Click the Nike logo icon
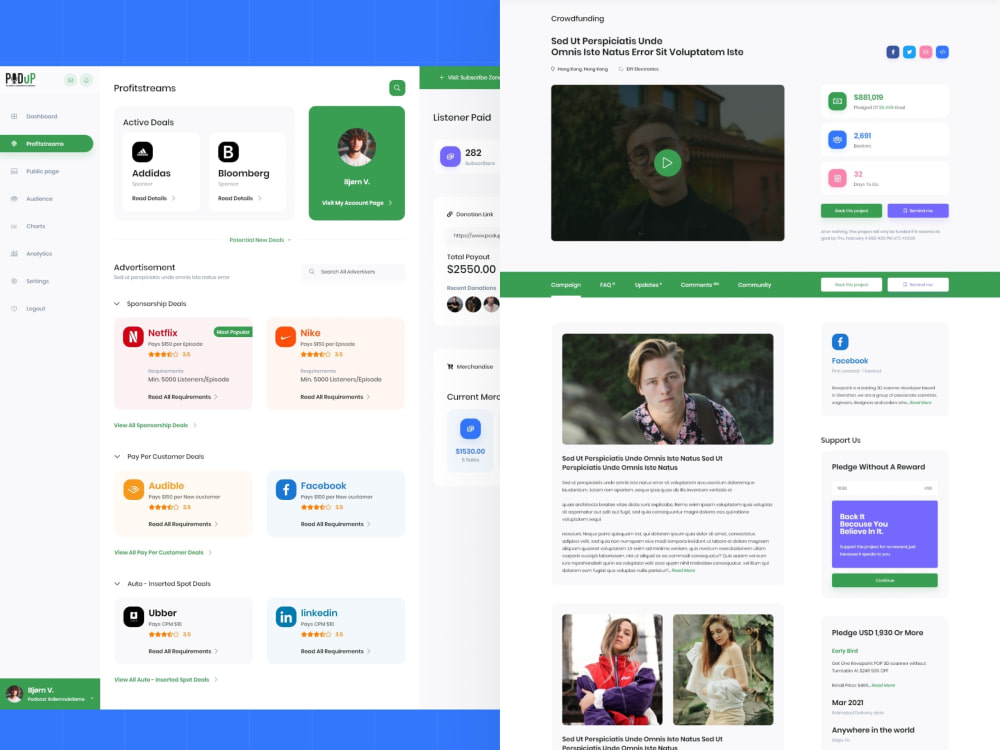The height and width of the screenshot is (750, 1000). pyautogui.click(x=286, y=337)
